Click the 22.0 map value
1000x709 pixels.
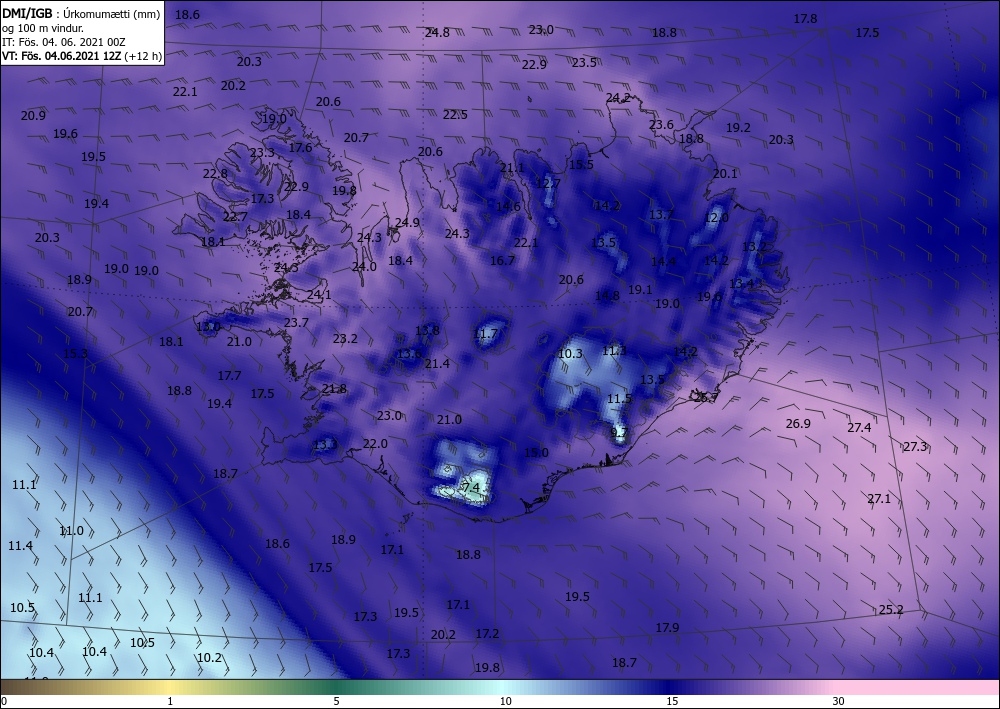tap(375, 444)
